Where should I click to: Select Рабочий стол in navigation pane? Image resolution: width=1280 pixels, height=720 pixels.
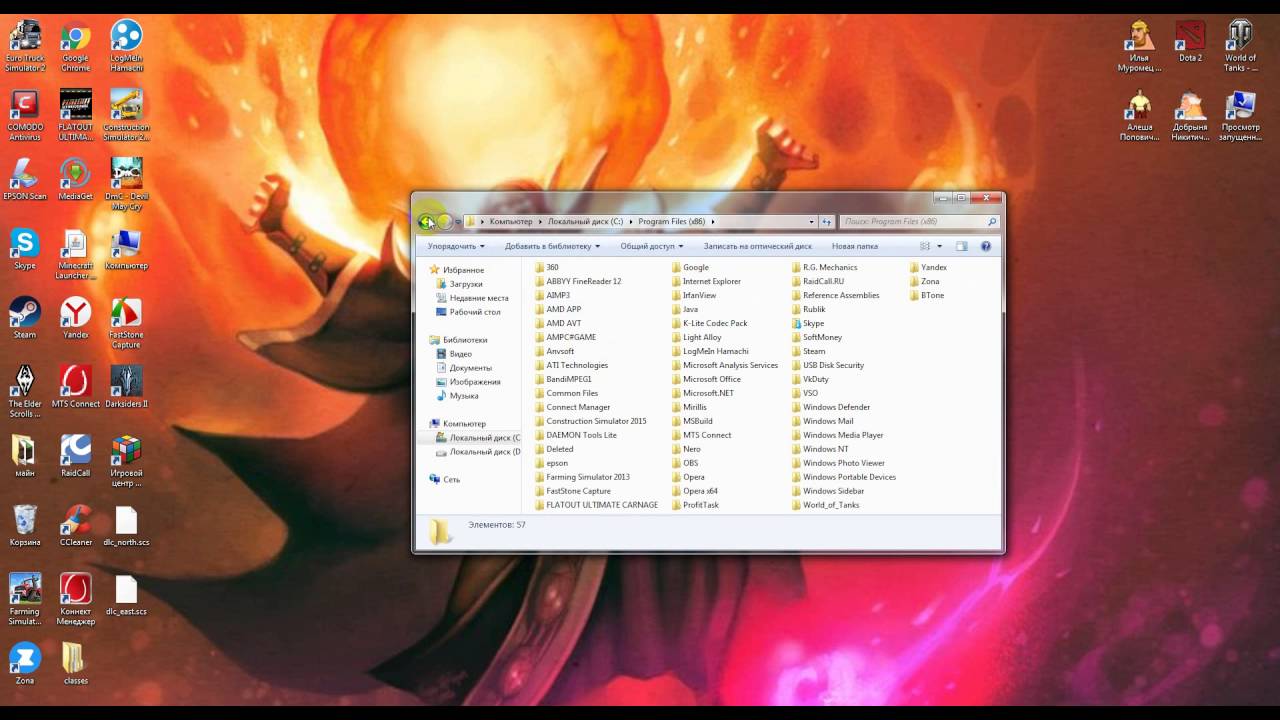click(468, 312)
